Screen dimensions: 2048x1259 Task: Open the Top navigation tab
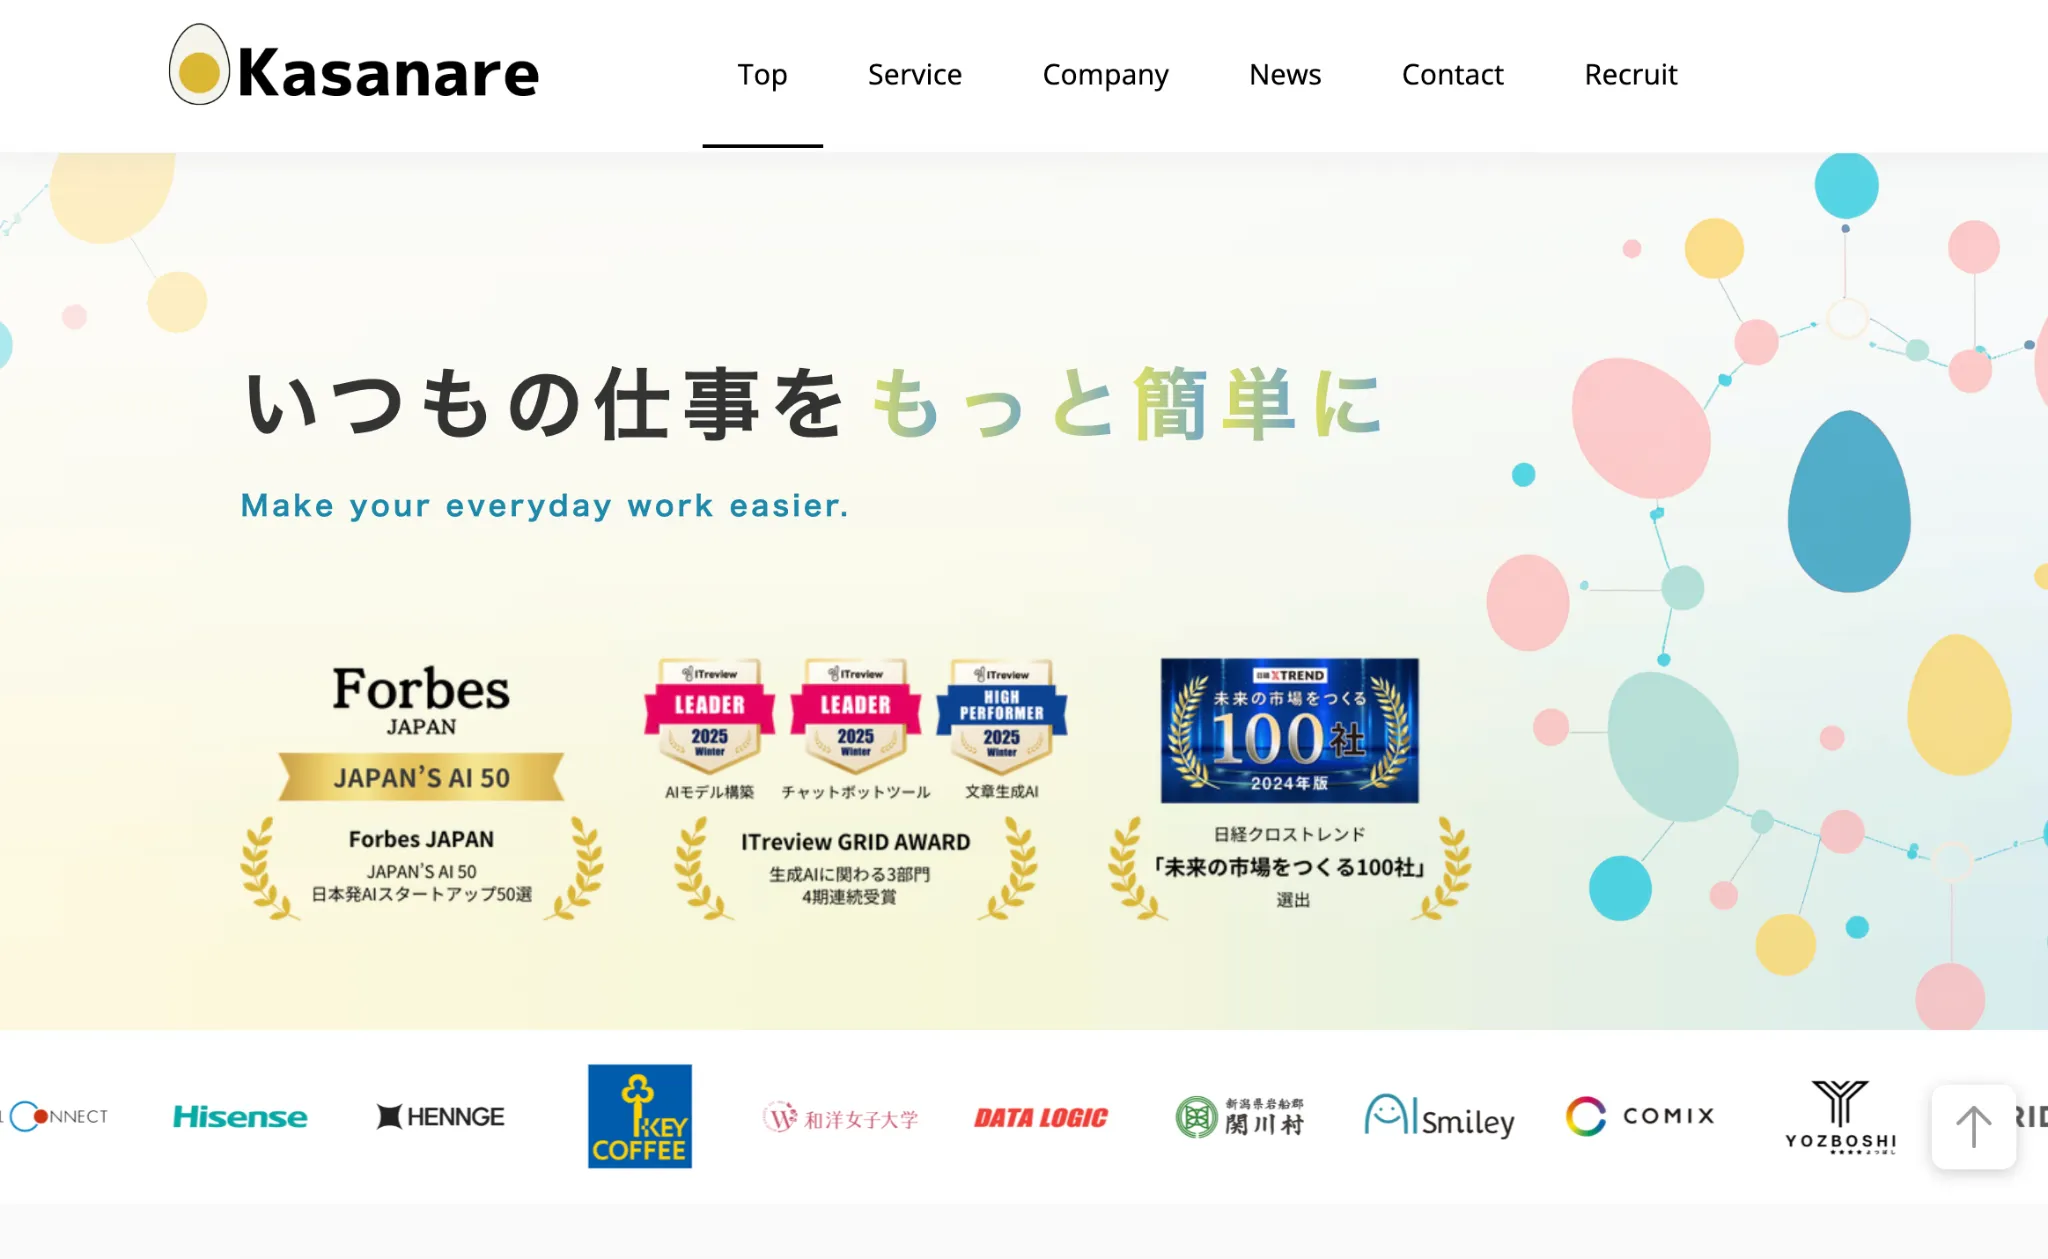coord(762,74)
